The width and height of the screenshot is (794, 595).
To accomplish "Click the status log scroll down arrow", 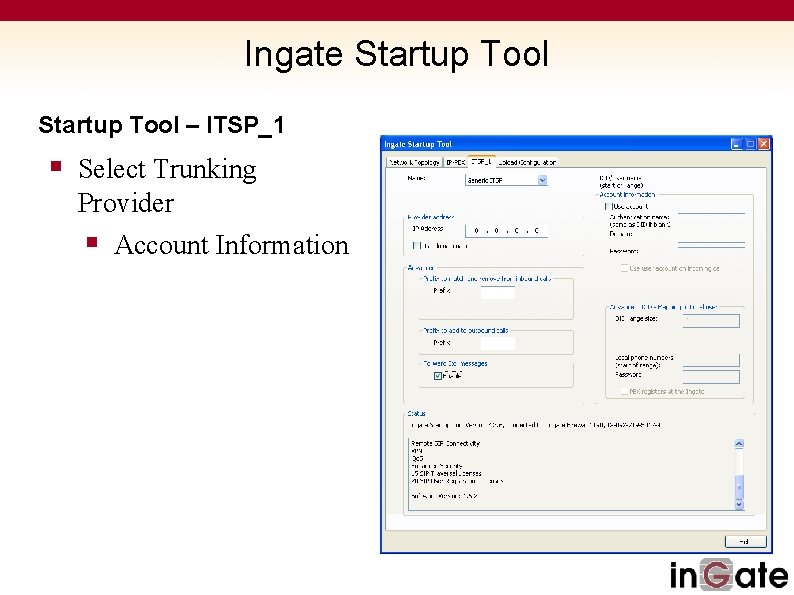I will 739,504.
